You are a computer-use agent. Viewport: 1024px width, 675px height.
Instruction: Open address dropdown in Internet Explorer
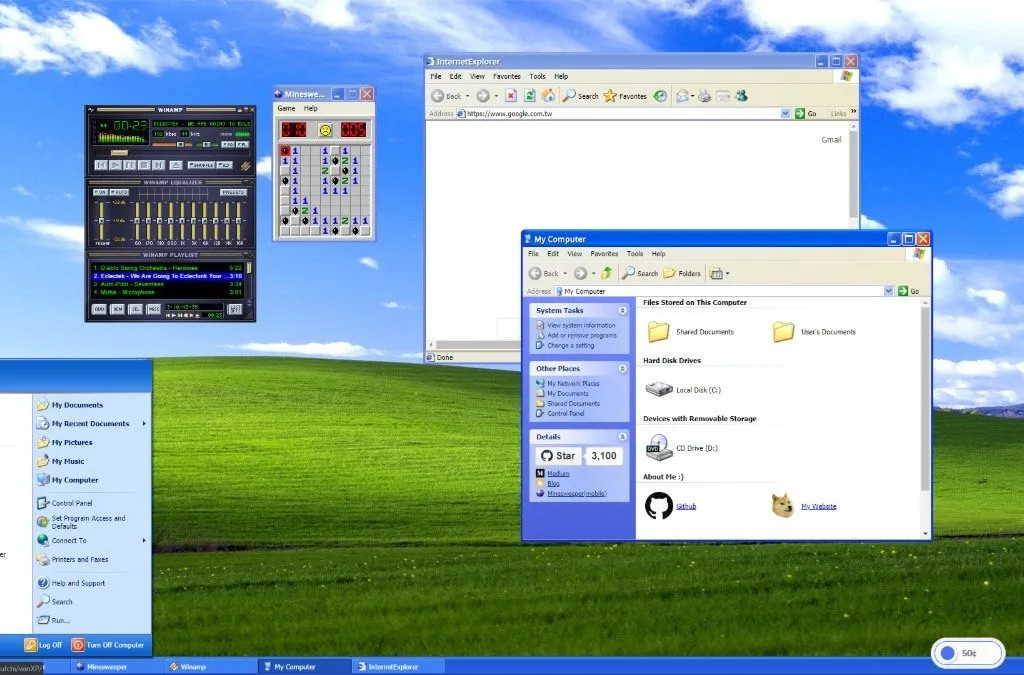click(x=785, y=114)
